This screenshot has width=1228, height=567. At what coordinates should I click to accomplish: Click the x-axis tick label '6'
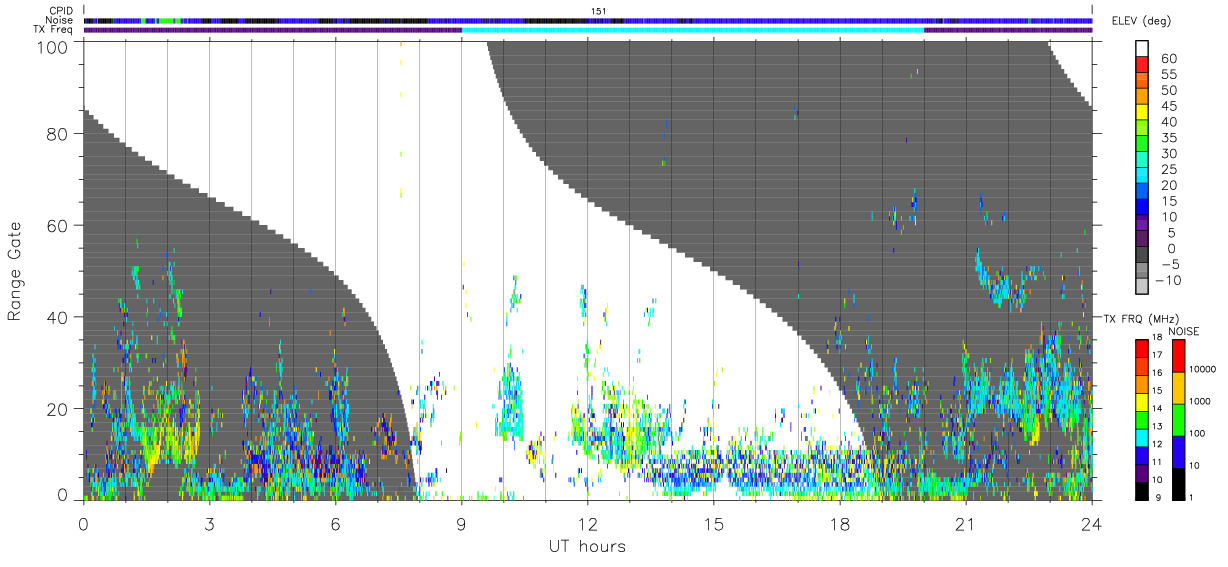click(x=335, y=523)
